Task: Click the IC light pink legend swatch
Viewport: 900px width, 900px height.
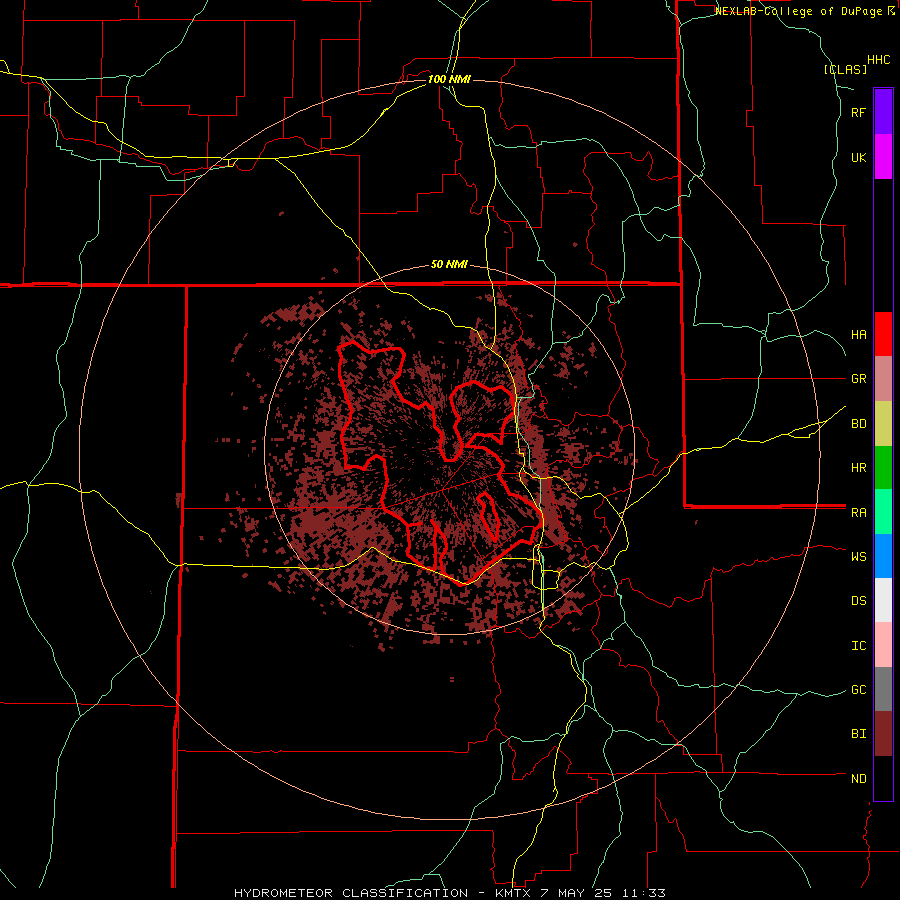Action: tap(883, 645)
